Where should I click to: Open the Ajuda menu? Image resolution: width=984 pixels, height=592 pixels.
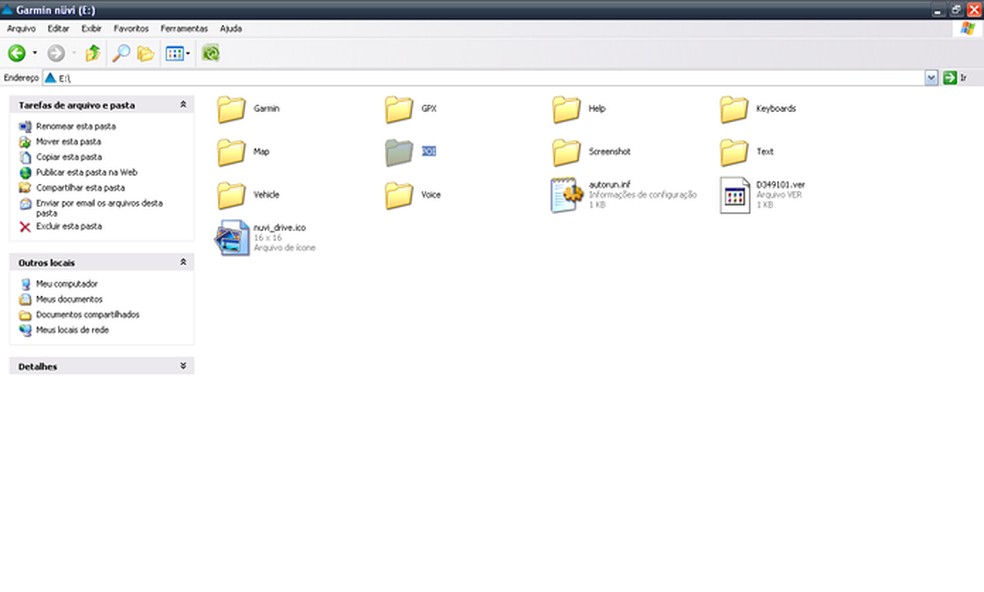[x=231, y=29]
